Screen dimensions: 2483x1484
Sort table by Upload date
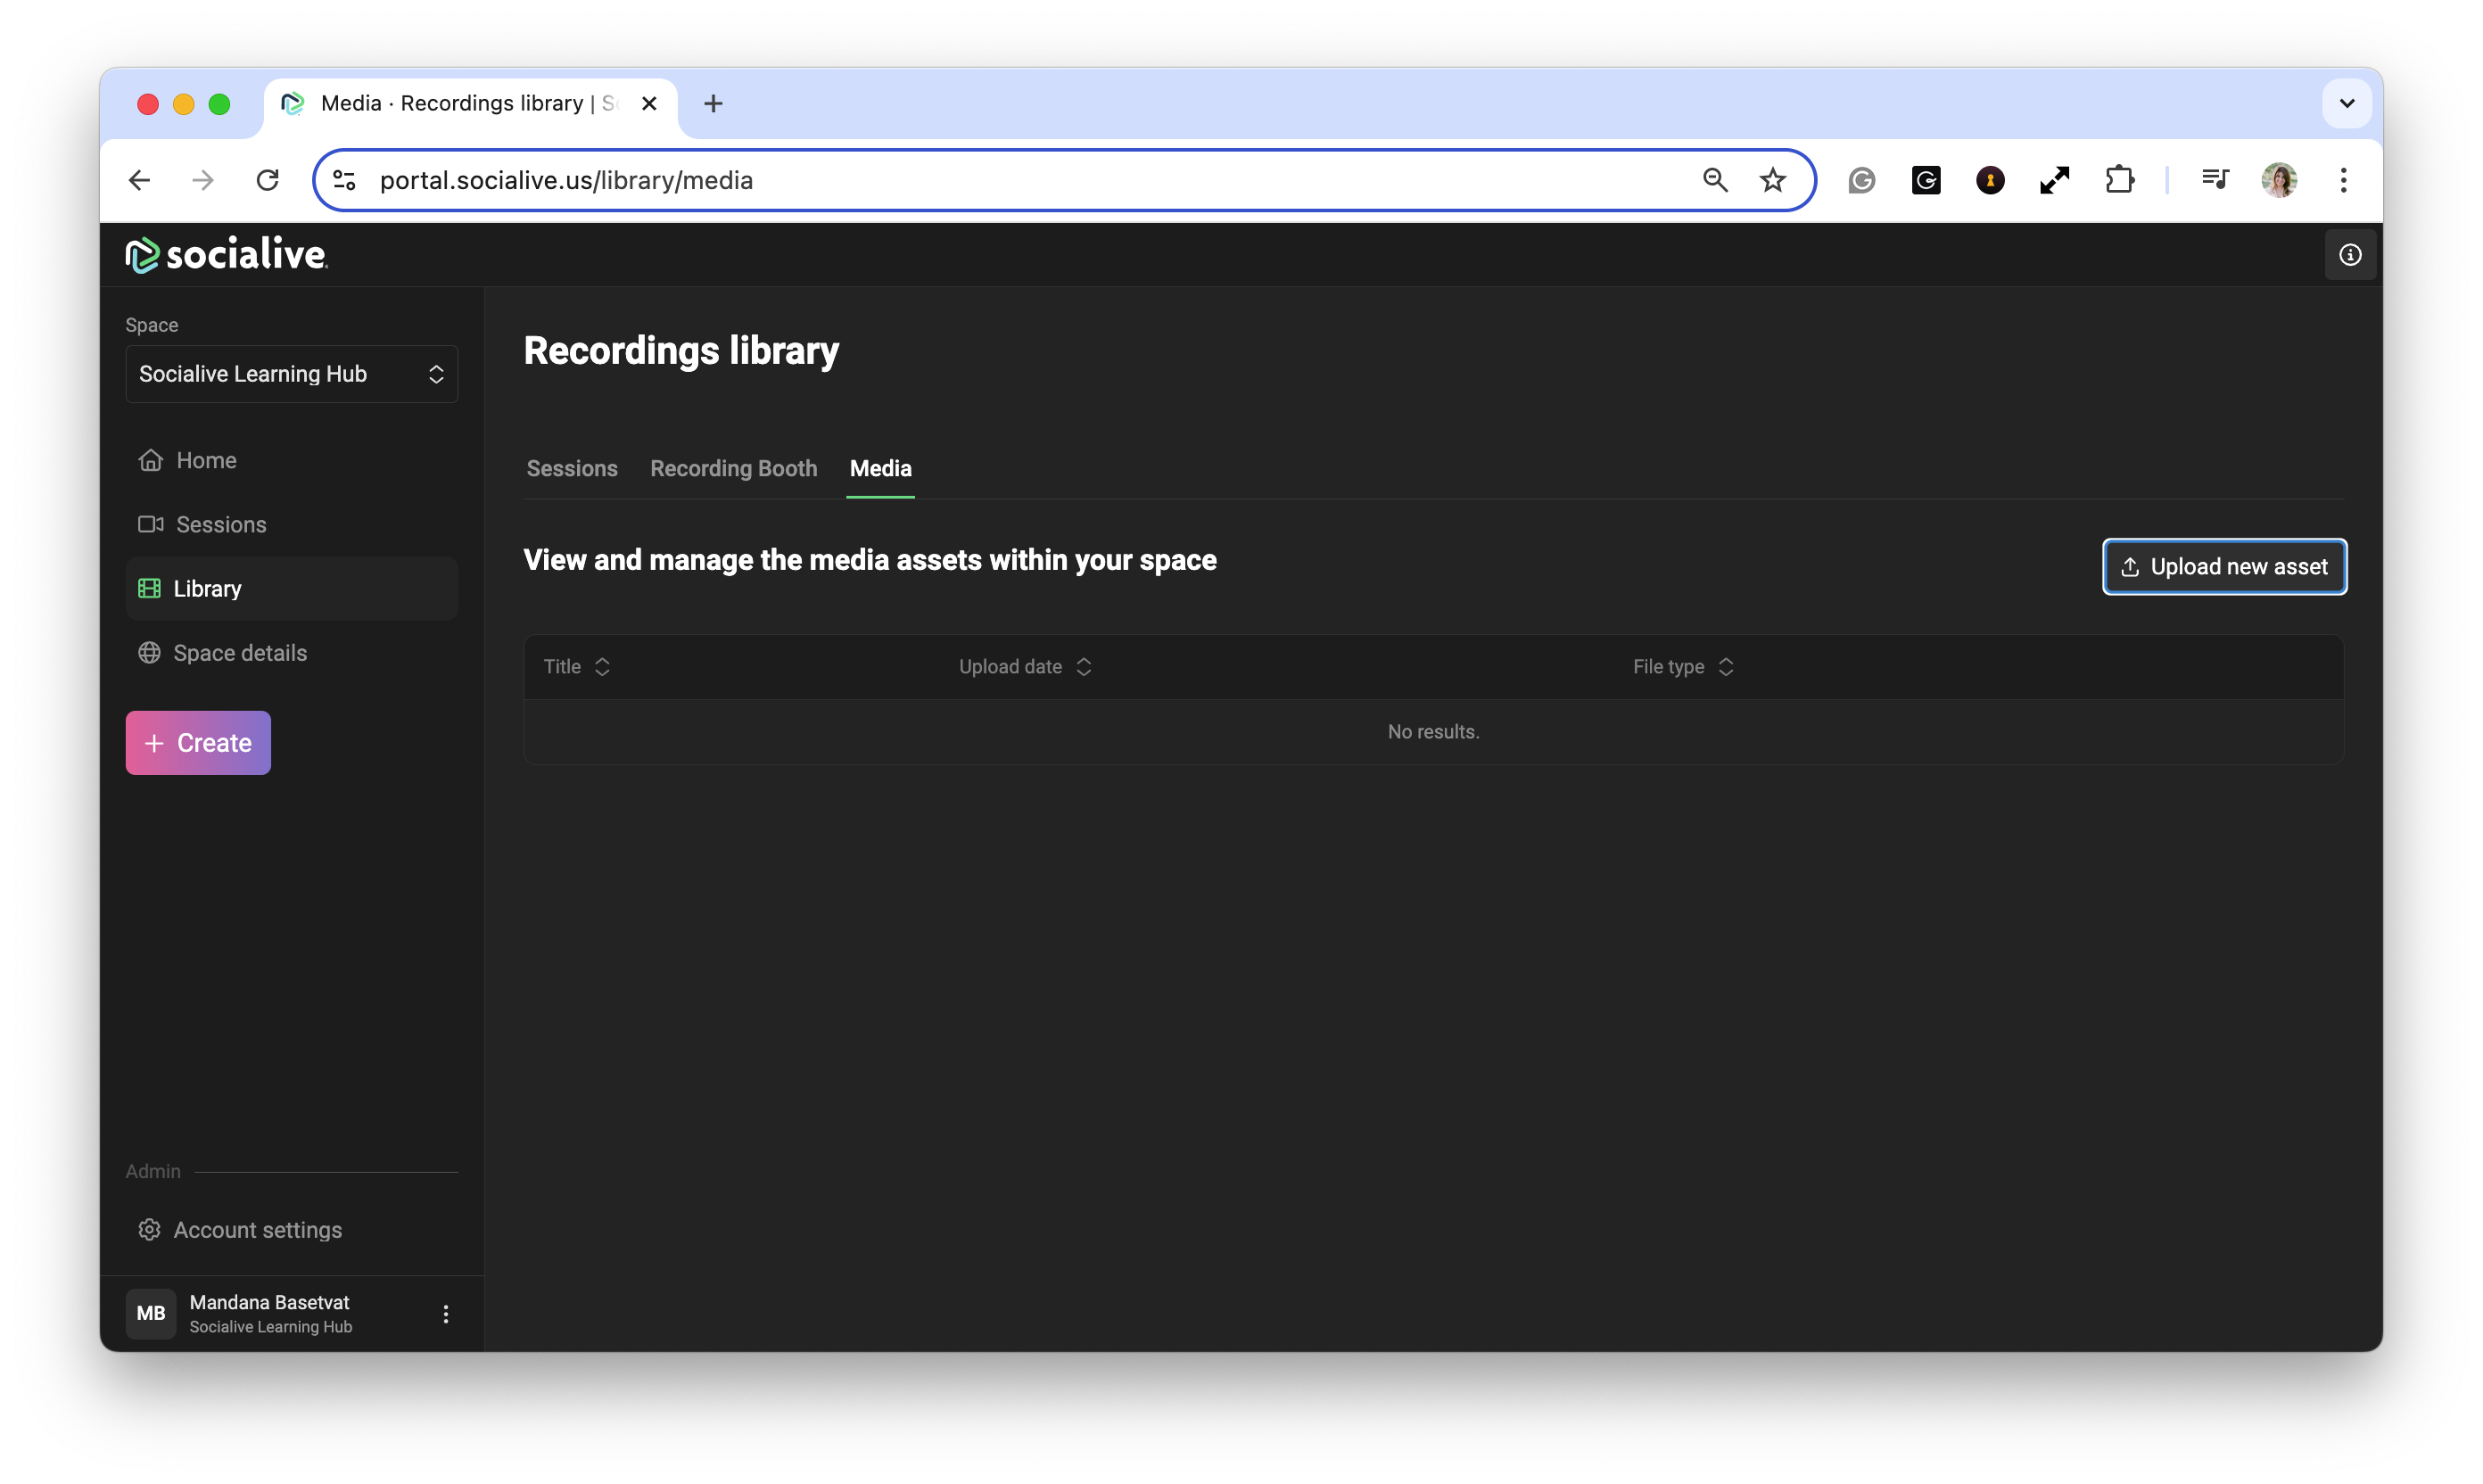(1024, 667)
